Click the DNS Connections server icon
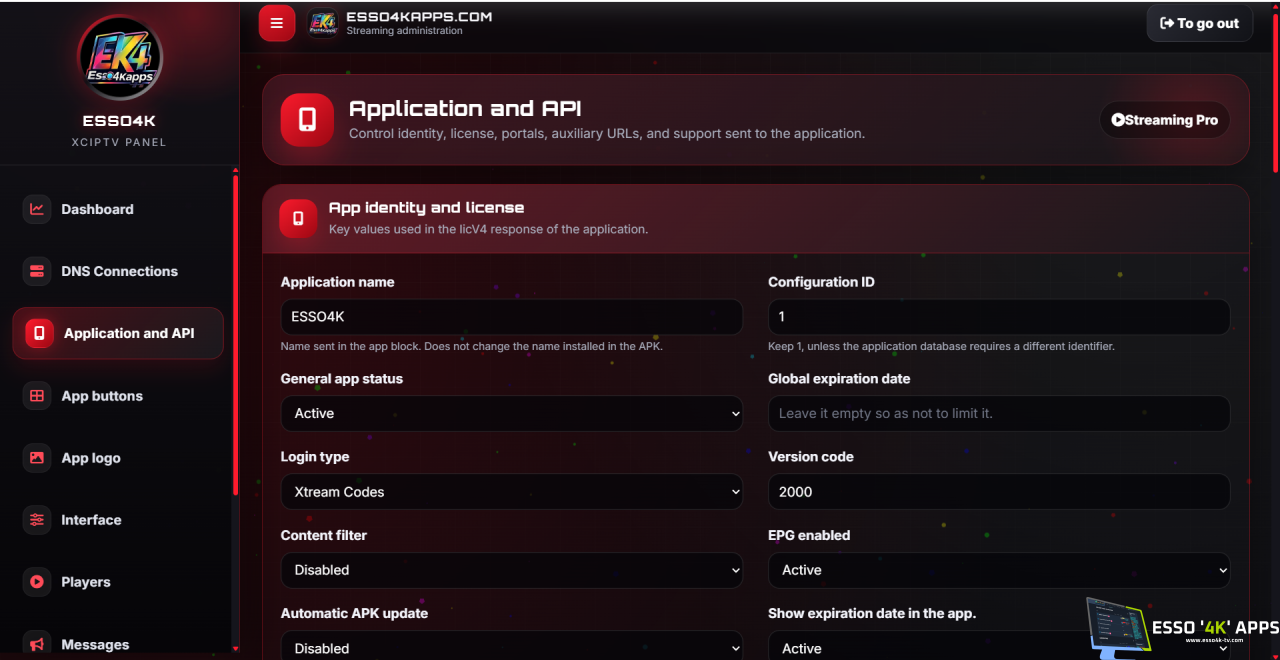The height and width of the screenshot is (660, 1280). coord(37,271)
